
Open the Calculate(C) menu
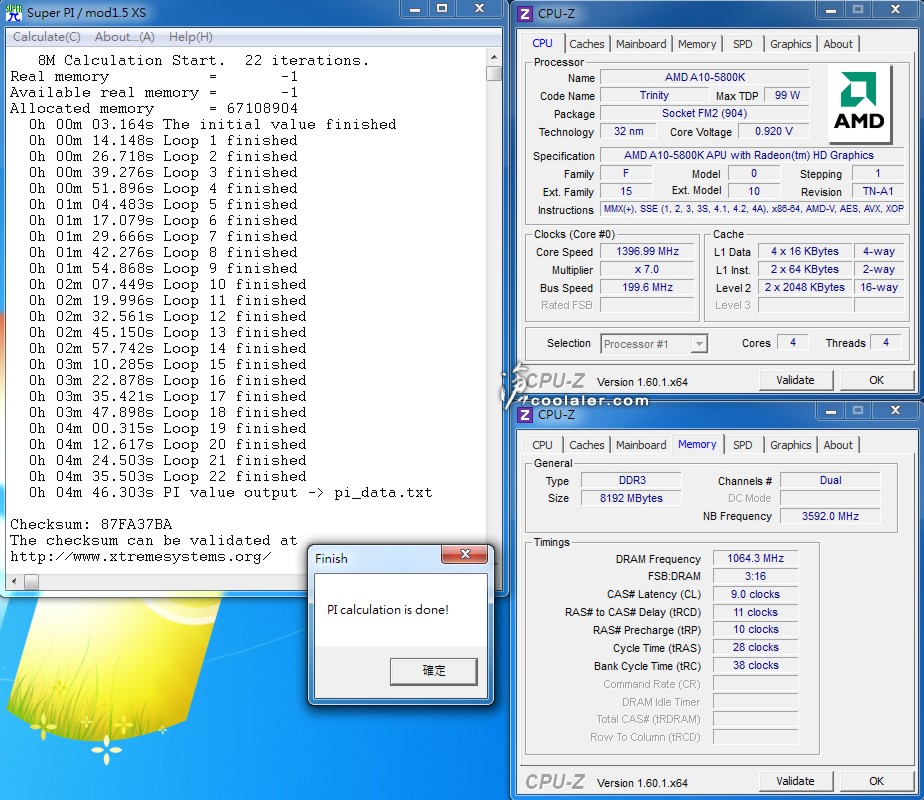47,37
